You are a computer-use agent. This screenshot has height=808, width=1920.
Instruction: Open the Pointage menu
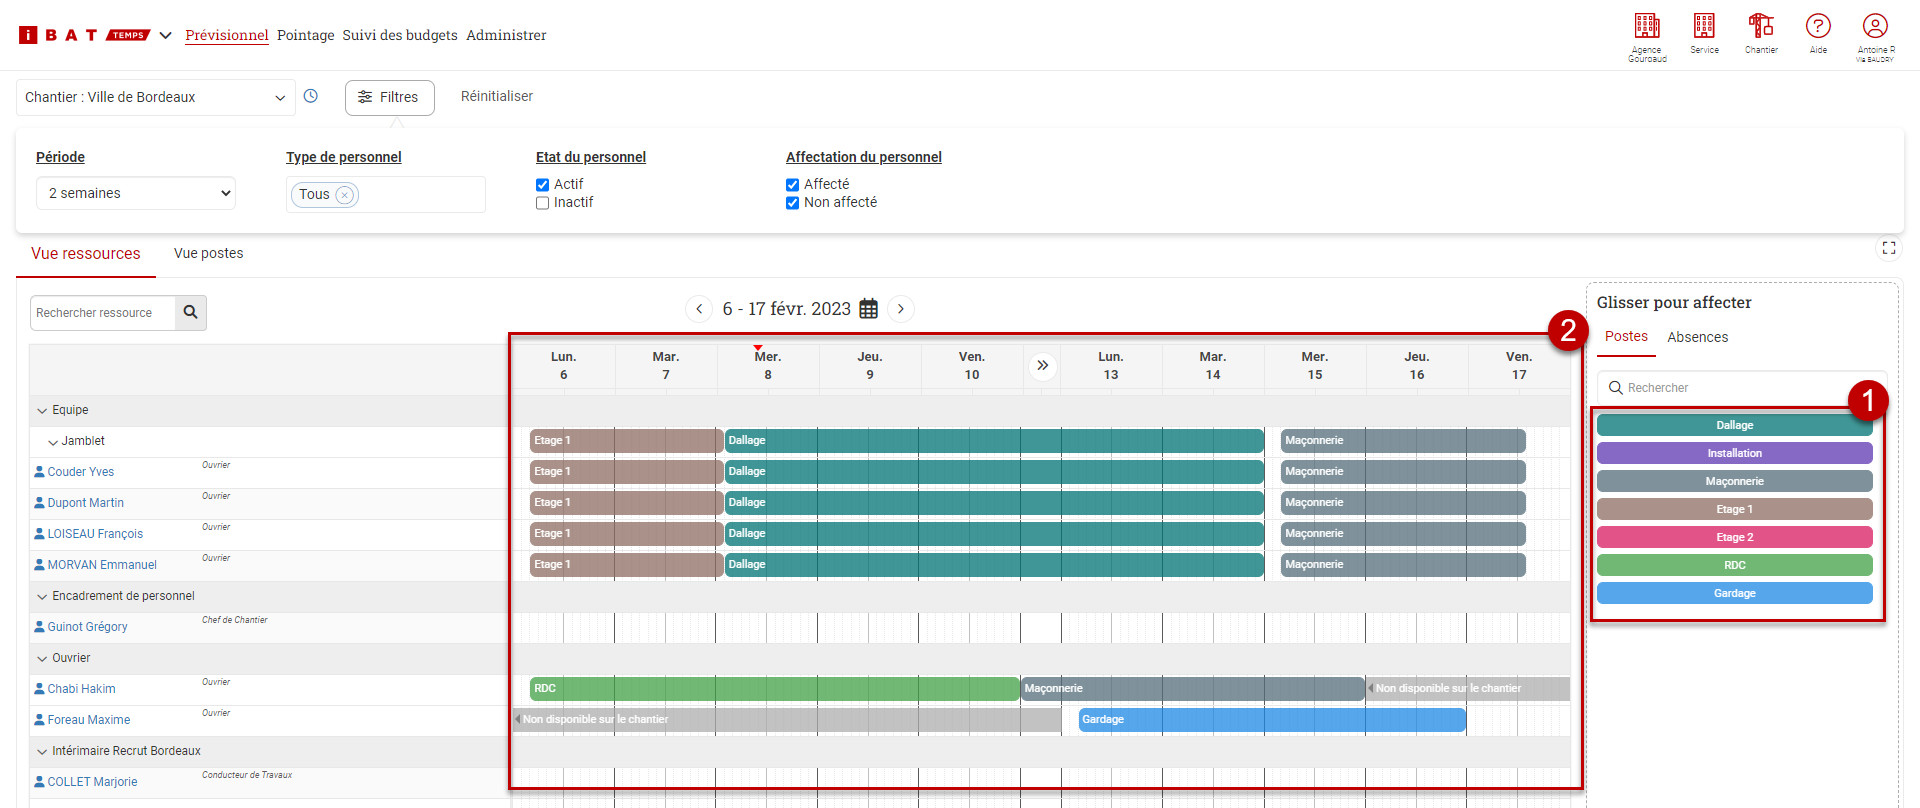pos(305,35)
